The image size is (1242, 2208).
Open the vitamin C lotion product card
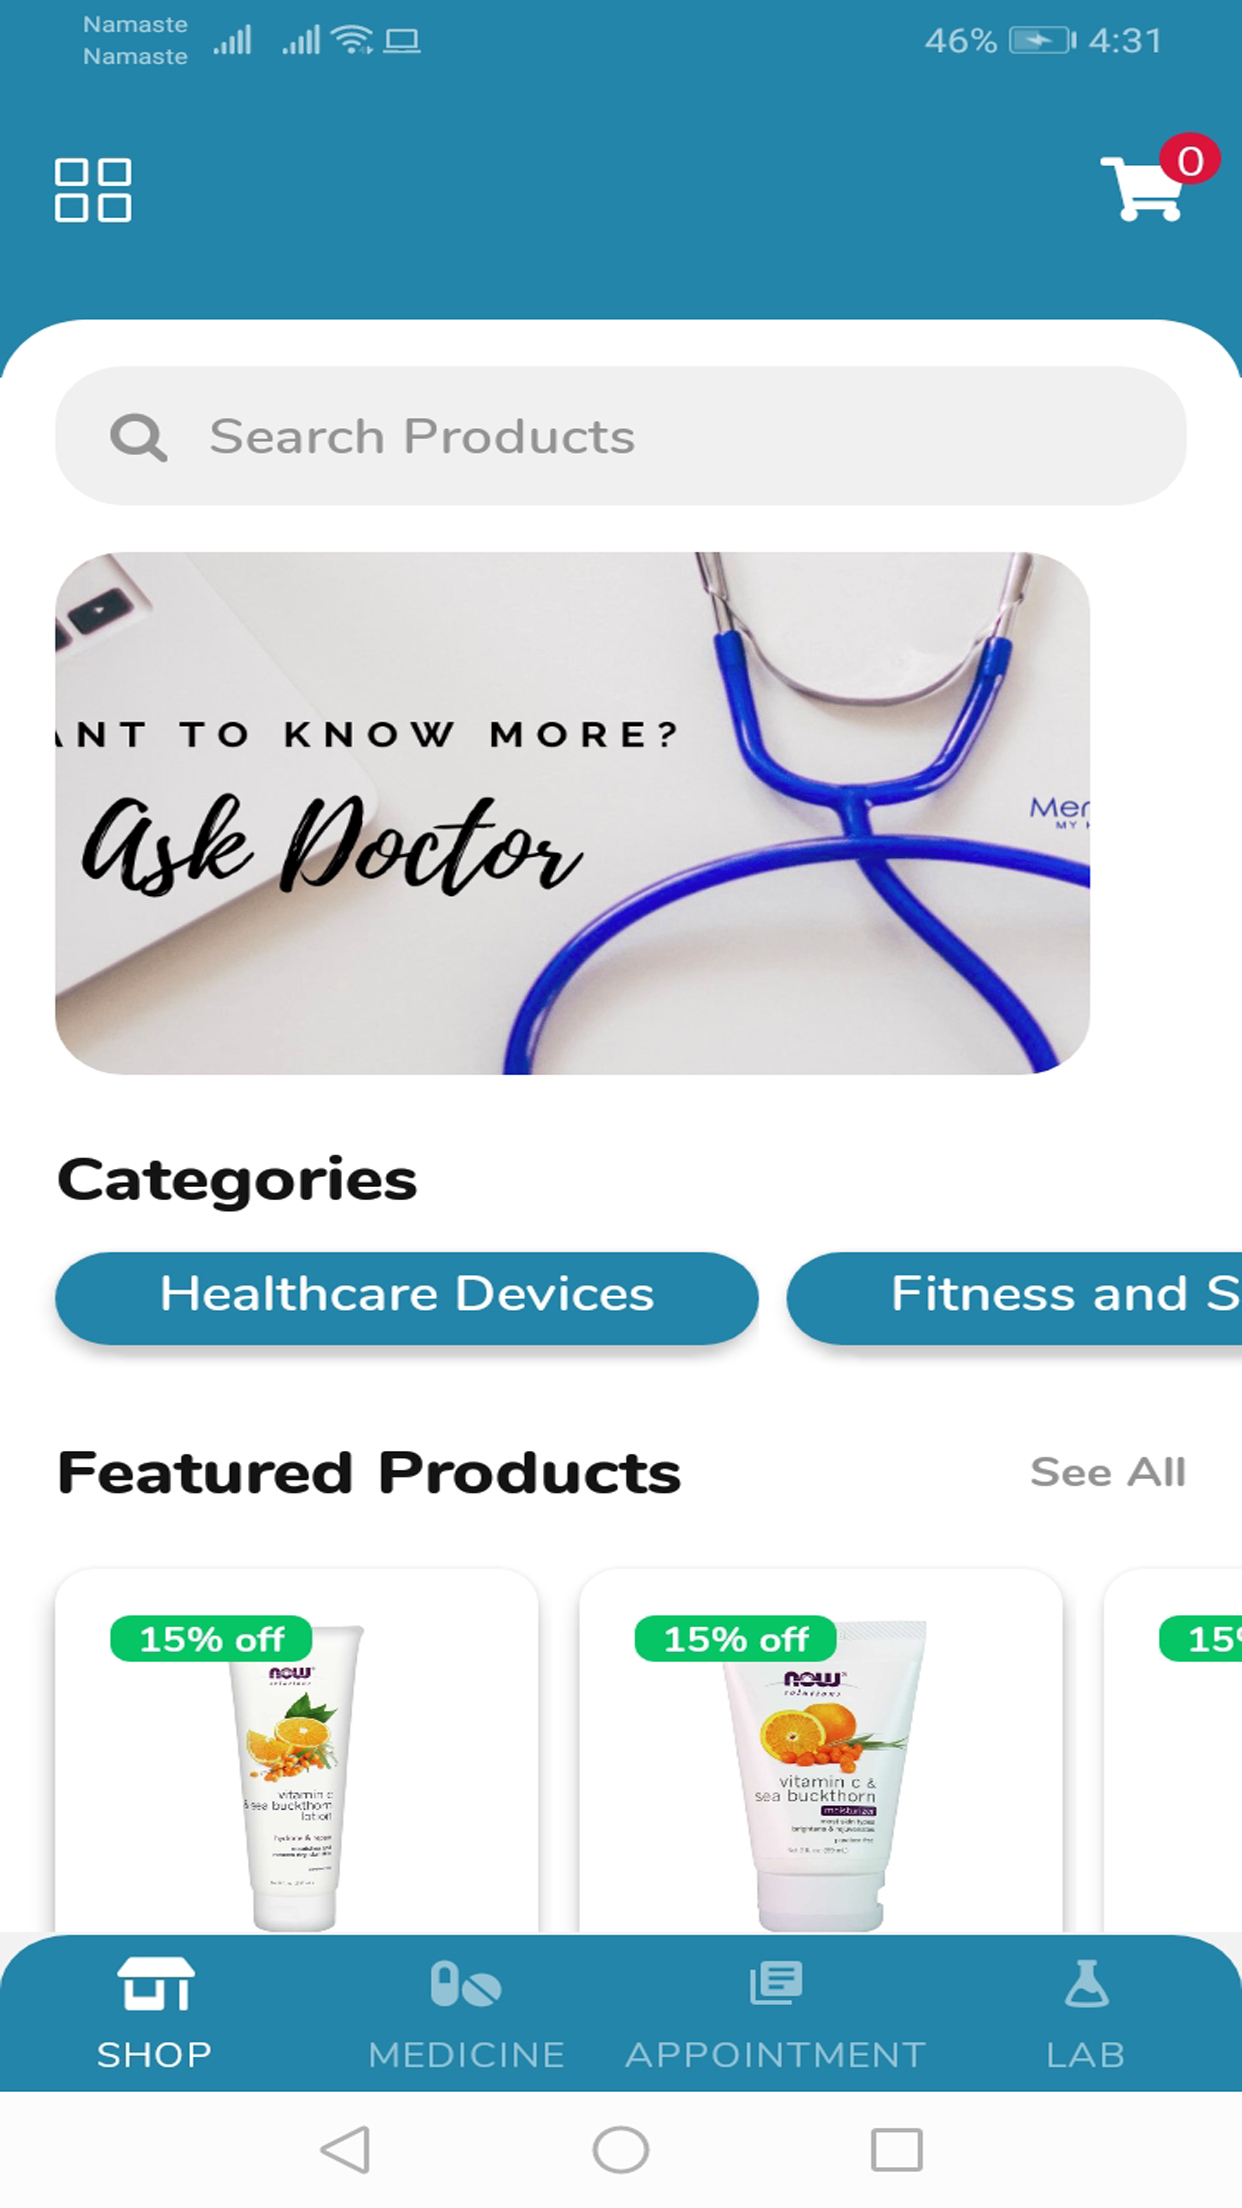pos(297,1750)
